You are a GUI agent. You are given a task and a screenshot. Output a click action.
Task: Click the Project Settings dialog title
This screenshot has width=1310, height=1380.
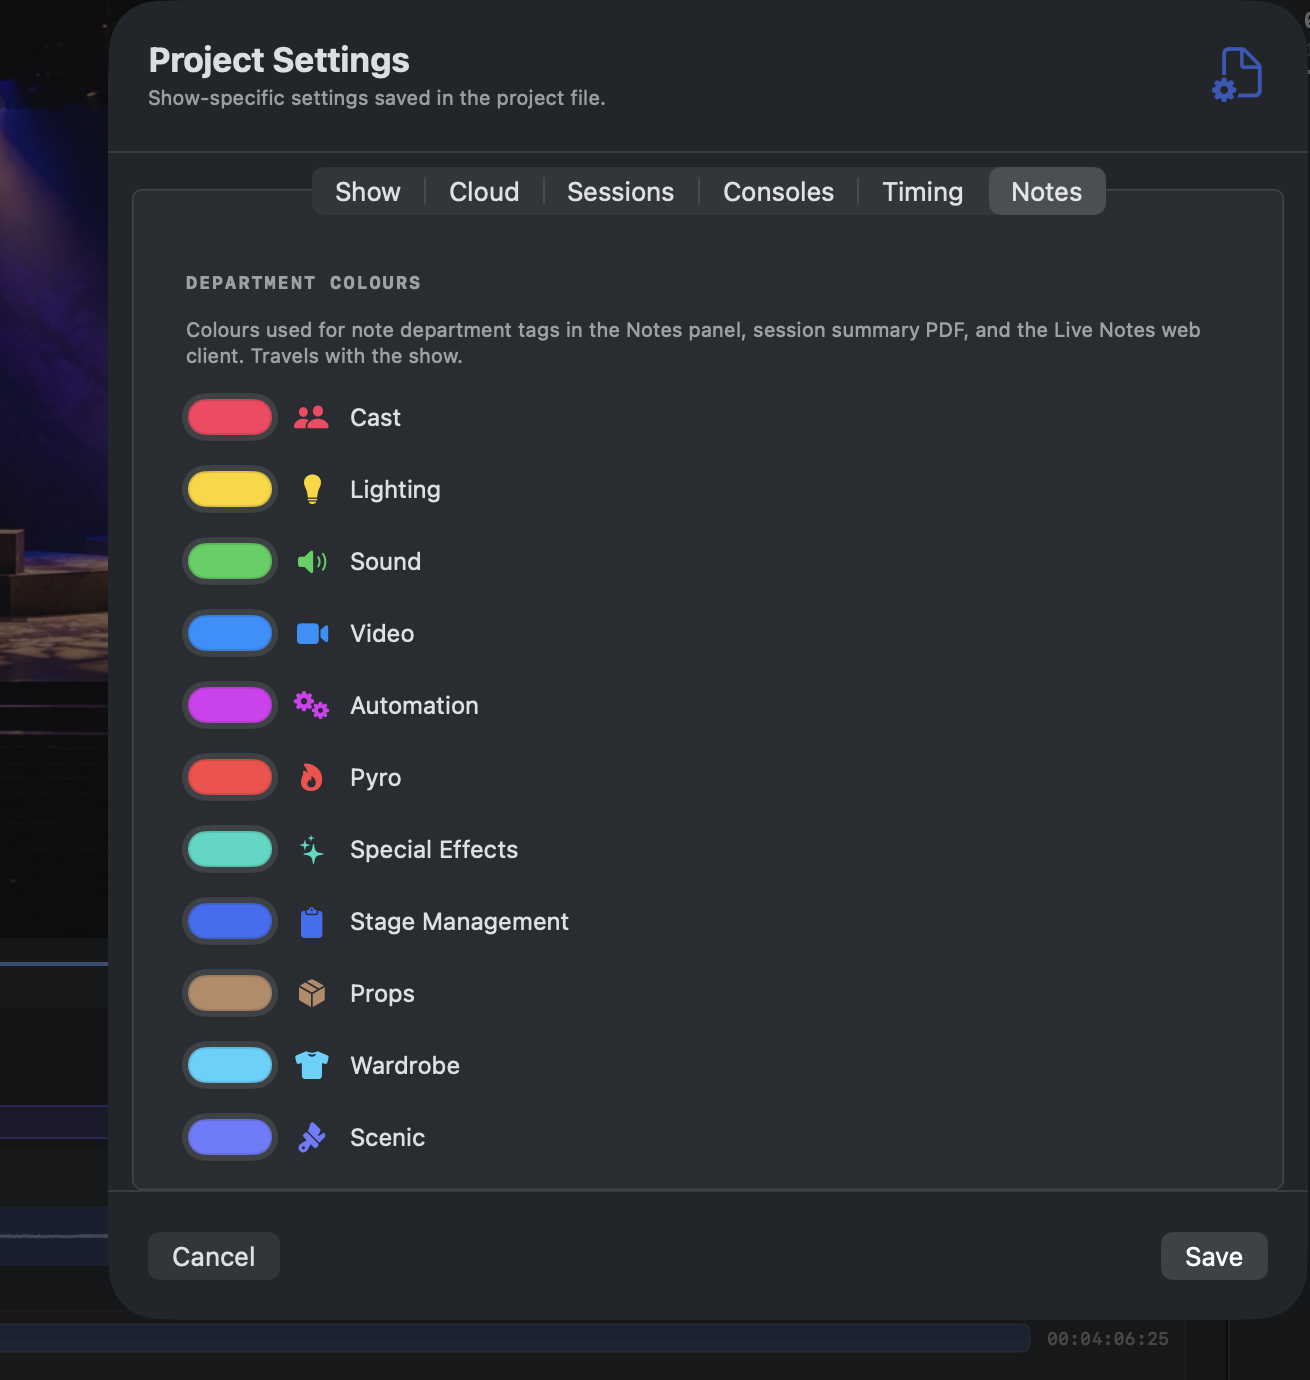[279, 60]
